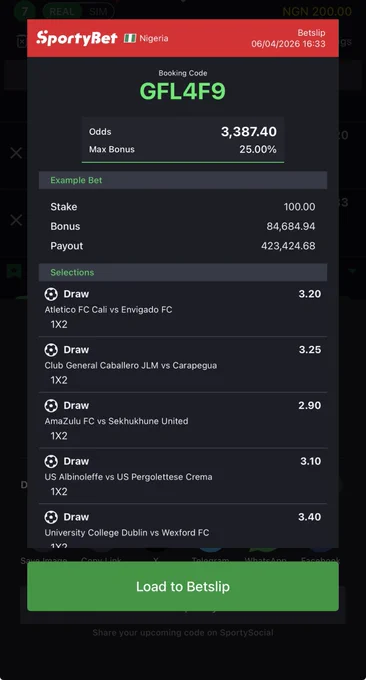The height and width of the screenshot is (680, 366).
Task: Click football icon beside Club General Caballero selection
Action: click(x=51, y=350)
